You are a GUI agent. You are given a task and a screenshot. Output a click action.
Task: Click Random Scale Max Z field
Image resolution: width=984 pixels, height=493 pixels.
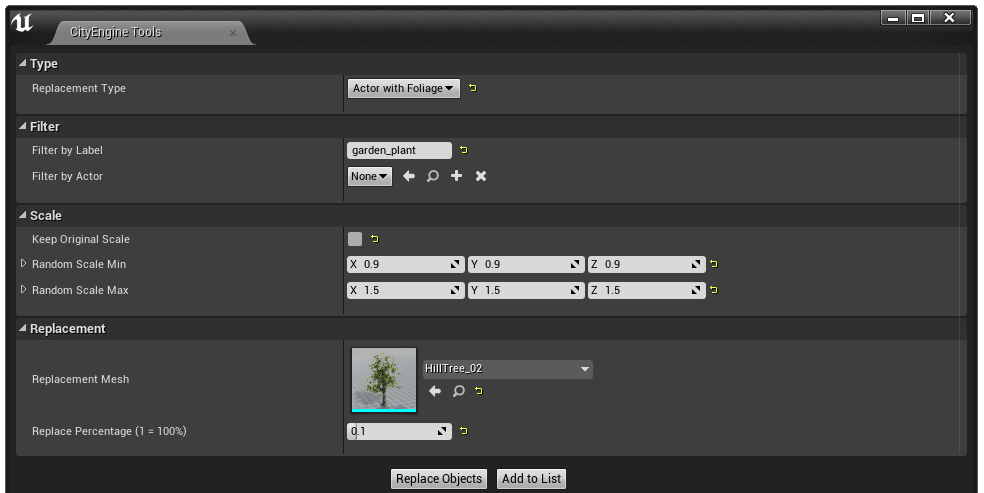646,290
